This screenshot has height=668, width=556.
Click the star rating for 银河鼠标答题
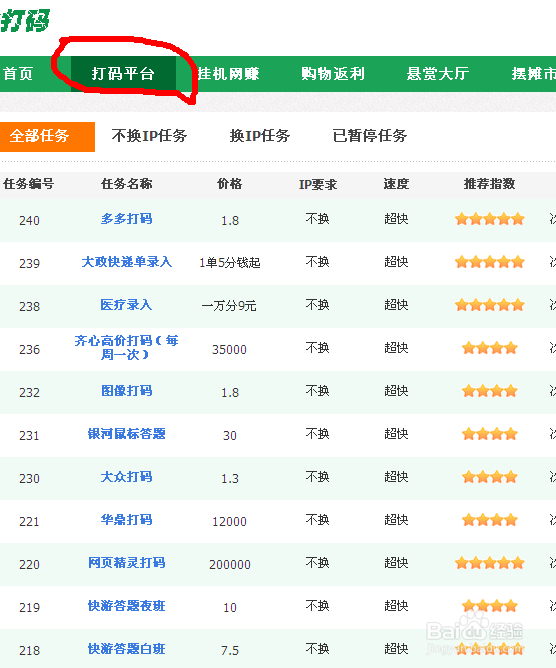point(490,434)
